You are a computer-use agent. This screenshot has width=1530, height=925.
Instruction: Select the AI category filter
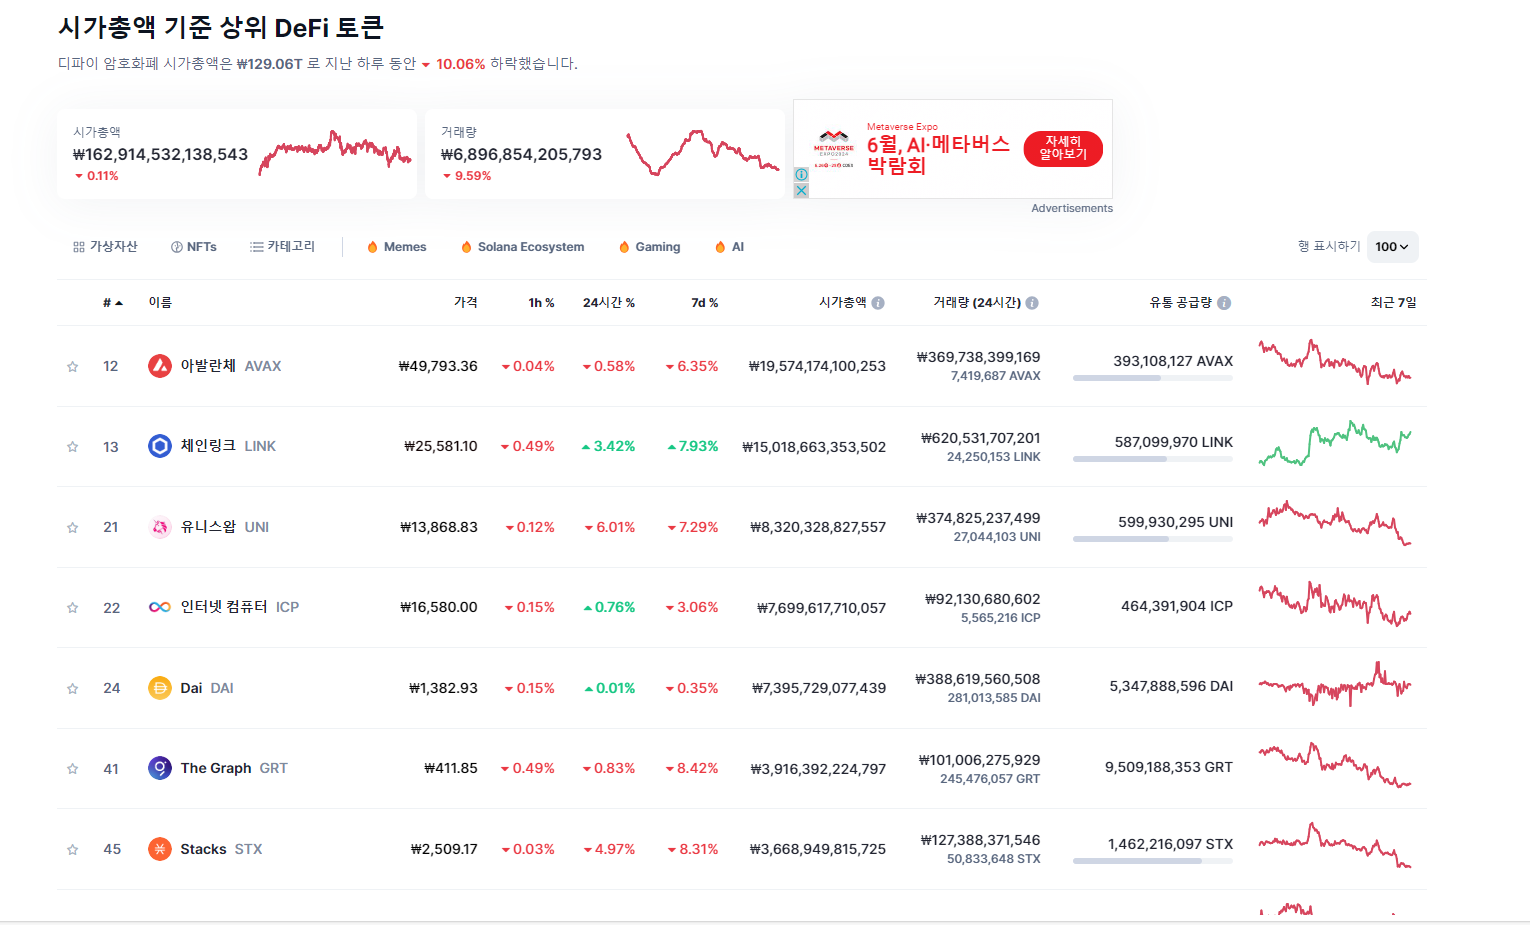coord(730,247)
